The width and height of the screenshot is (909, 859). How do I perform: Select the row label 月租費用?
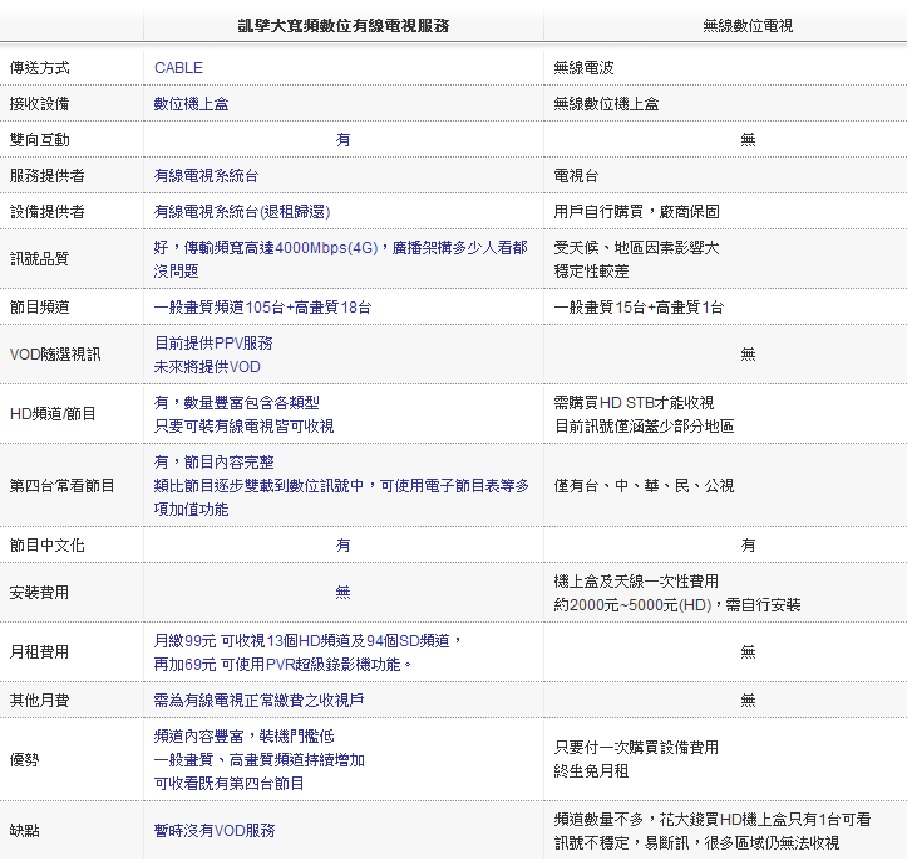click(x=39, y=653)
